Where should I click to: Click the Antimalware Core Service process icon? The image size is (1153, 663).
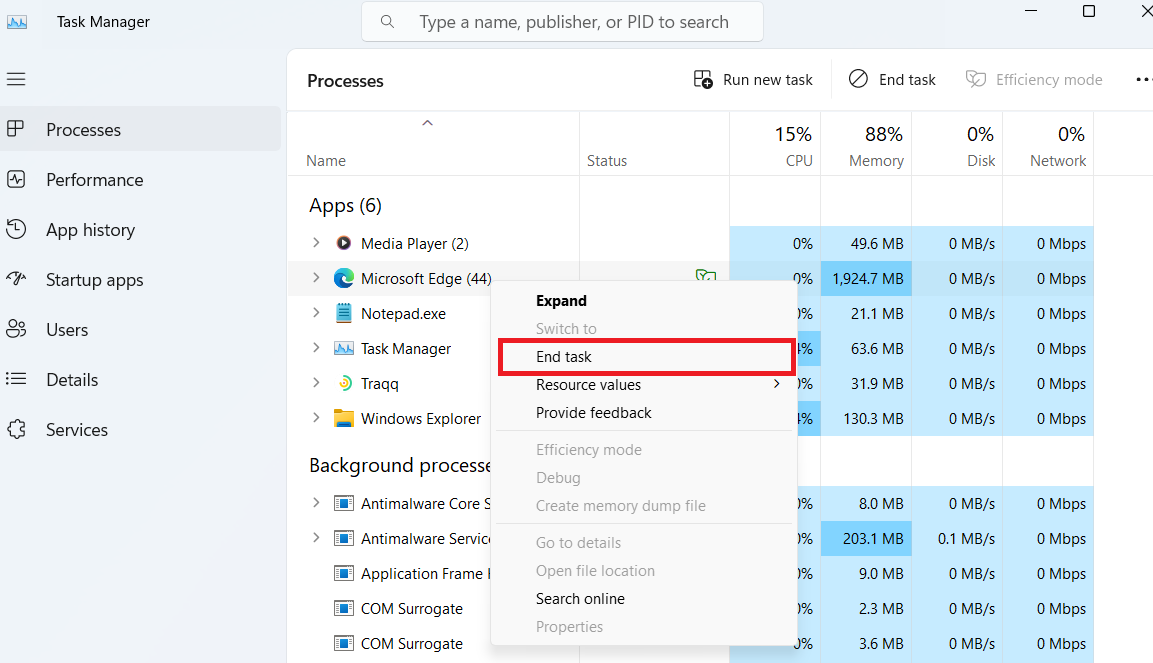tap(343, 503)
